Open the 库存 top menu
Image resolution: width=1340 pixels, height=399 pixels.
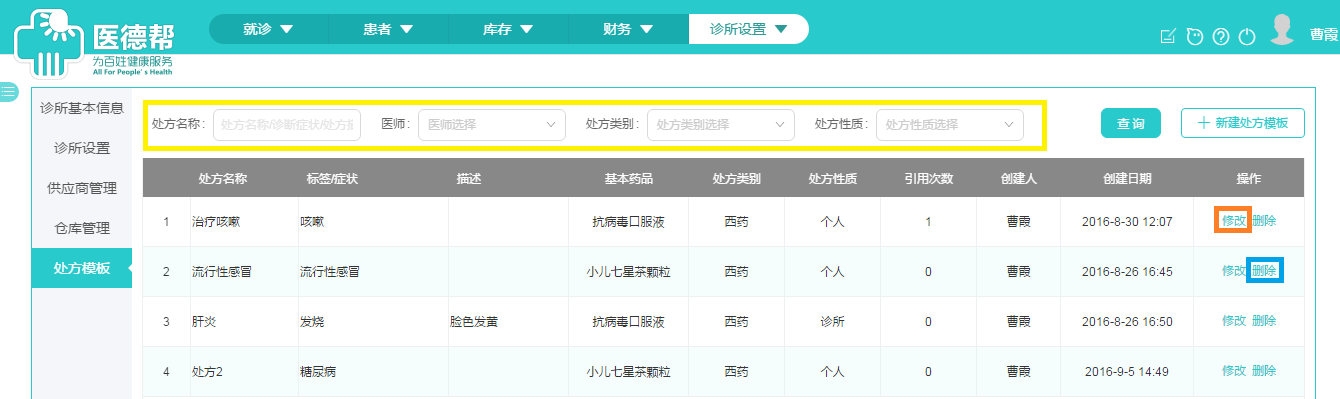[x=508, y=29]
